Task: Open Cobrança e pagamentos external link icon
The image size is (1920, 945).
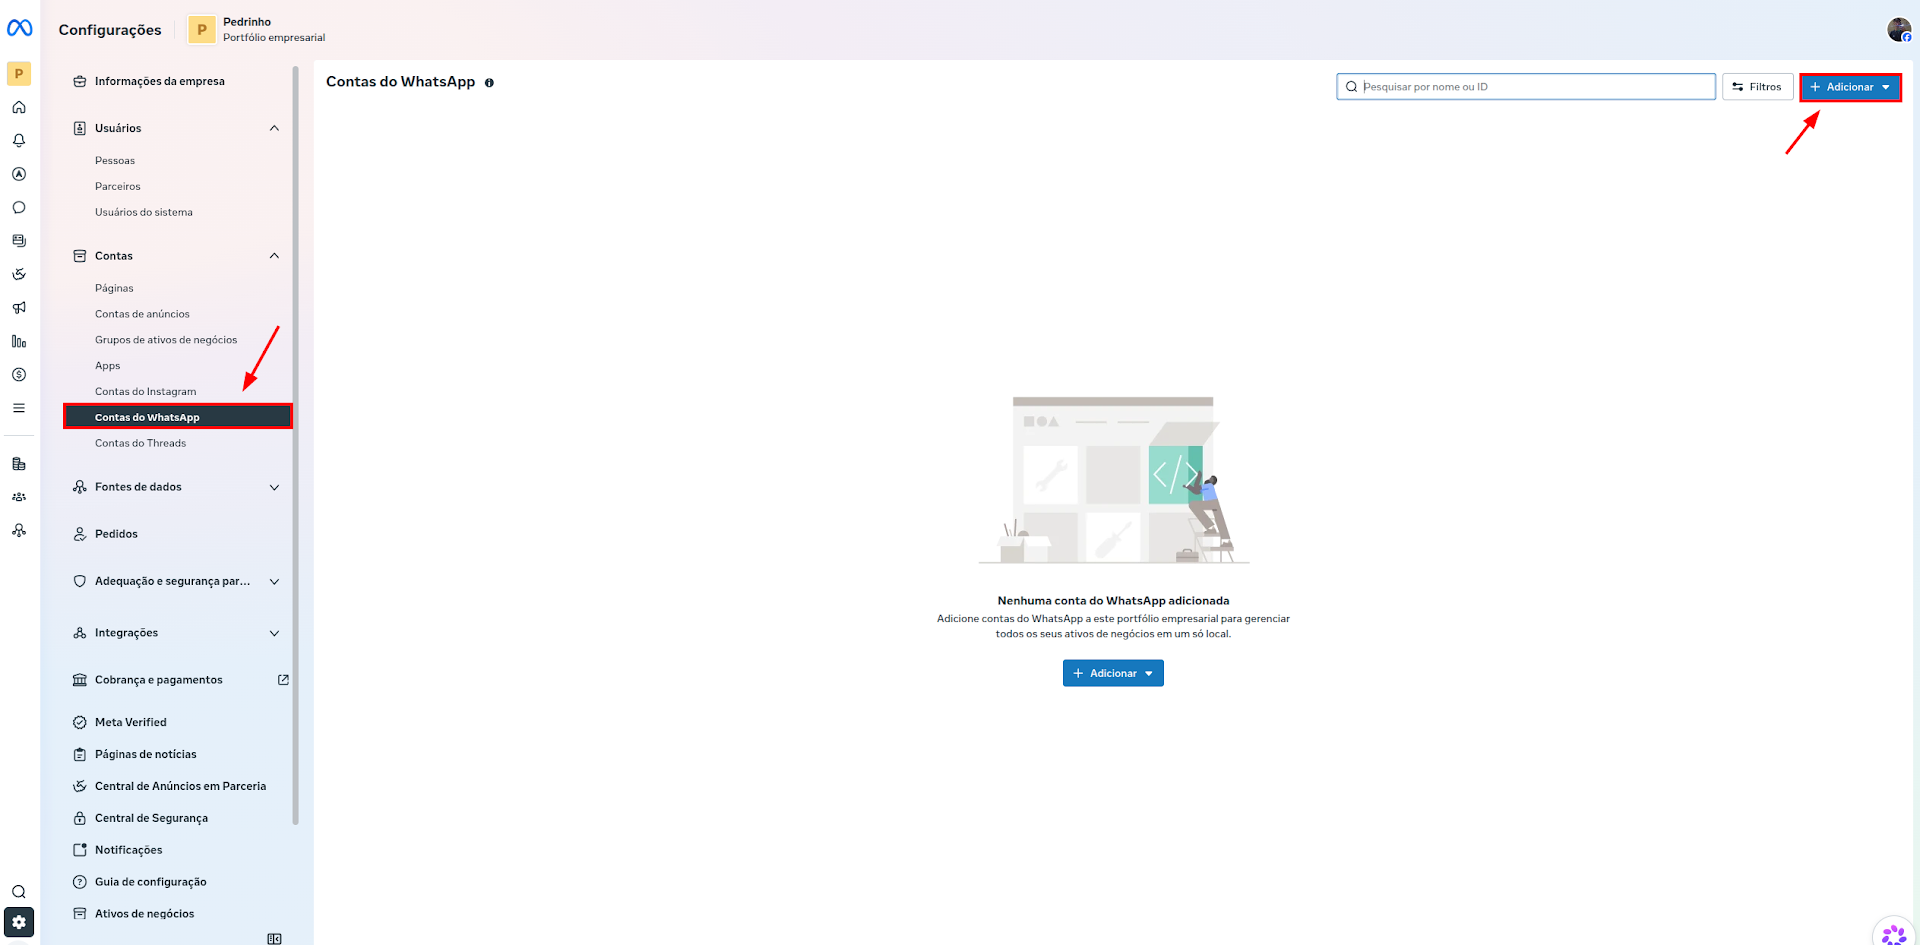Action: coord(283,680)
